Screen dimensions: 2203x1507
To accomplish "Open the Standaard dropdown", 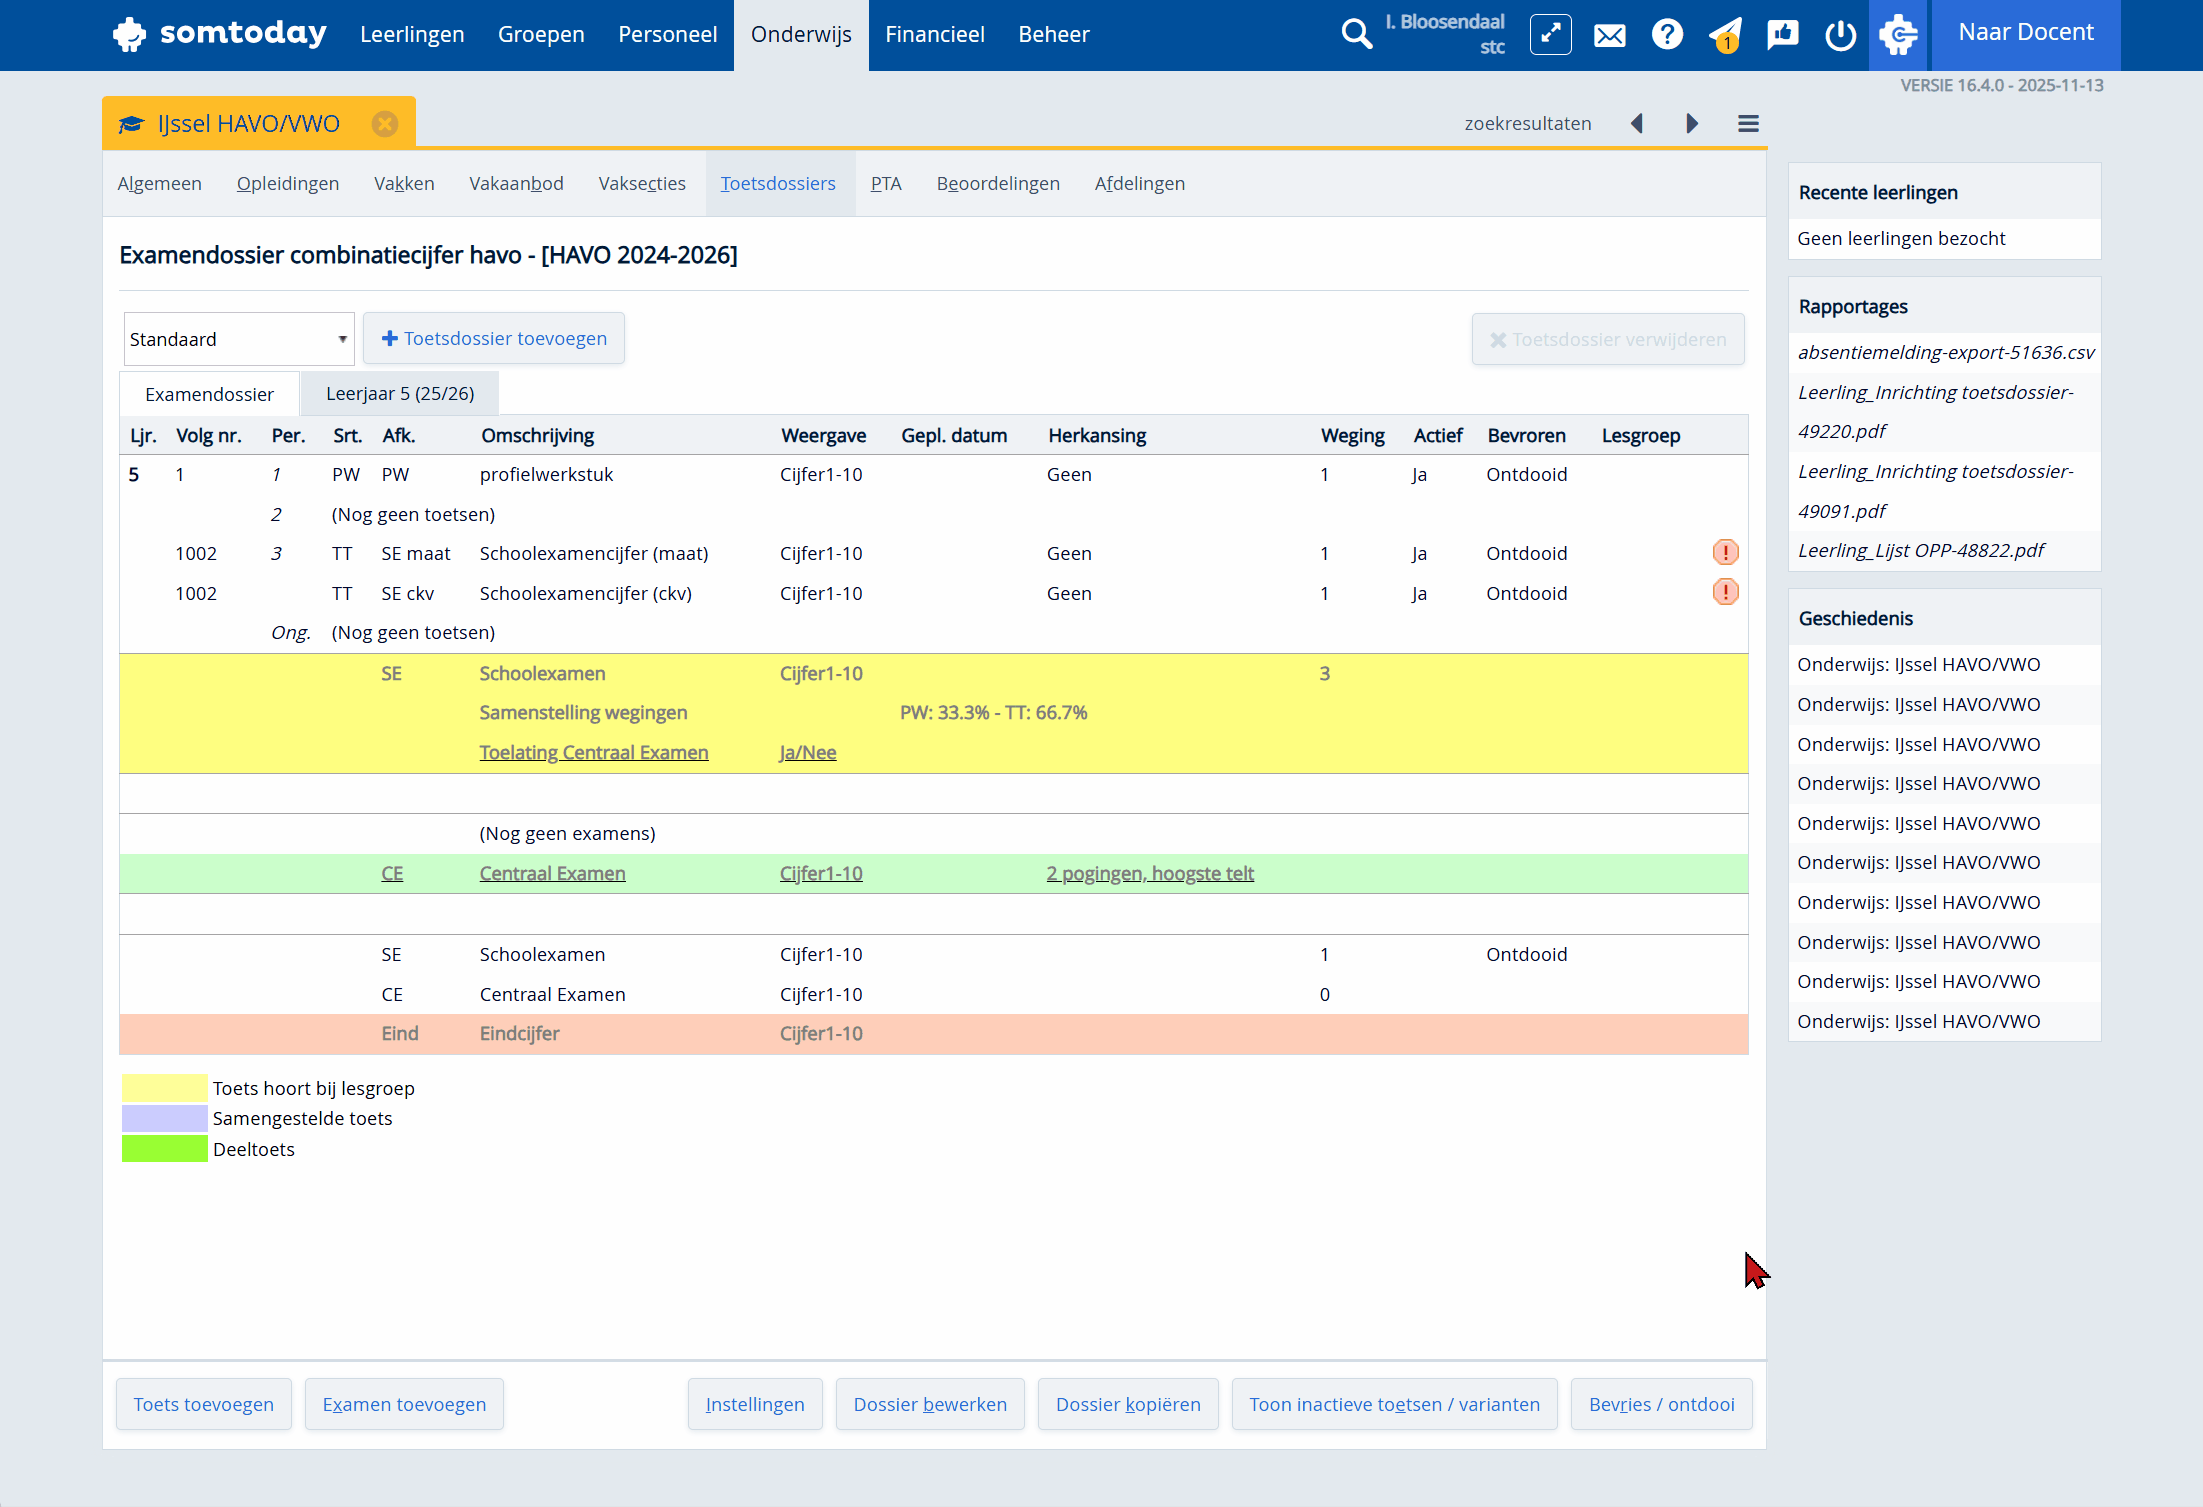I will click(x=238, y=339).
